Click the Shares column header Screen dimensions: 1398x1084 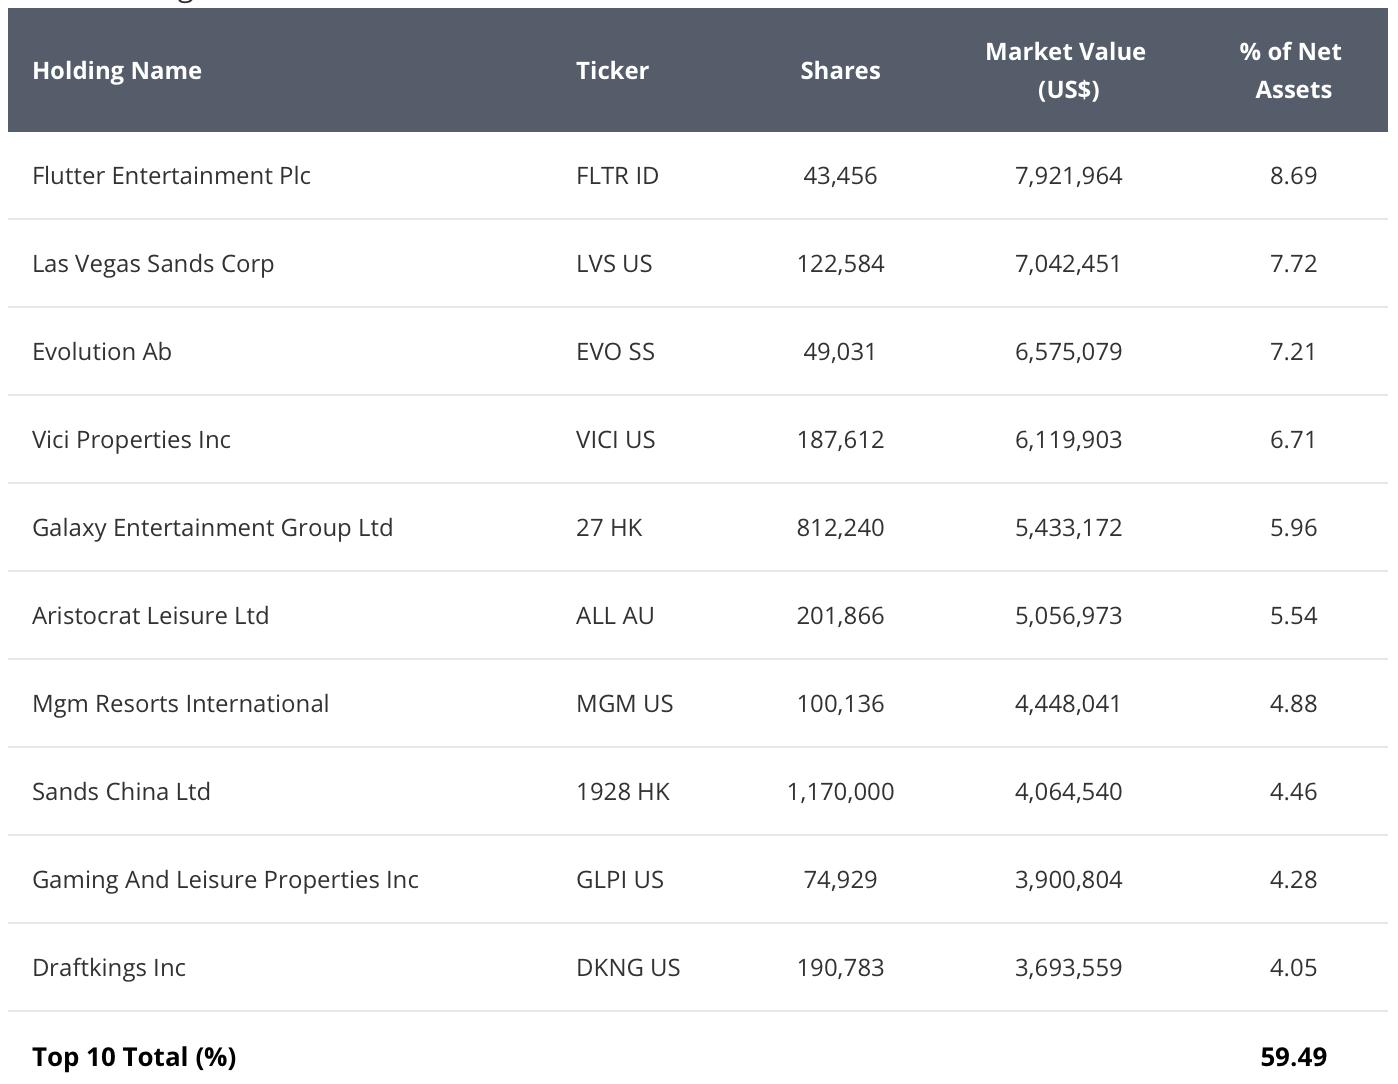tap(840, 70)
